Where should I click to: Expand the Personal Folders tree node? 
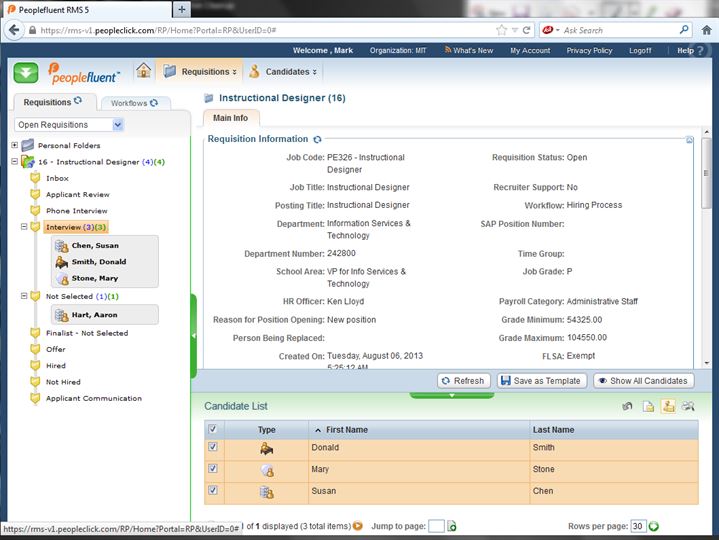(x=15, y=145)
